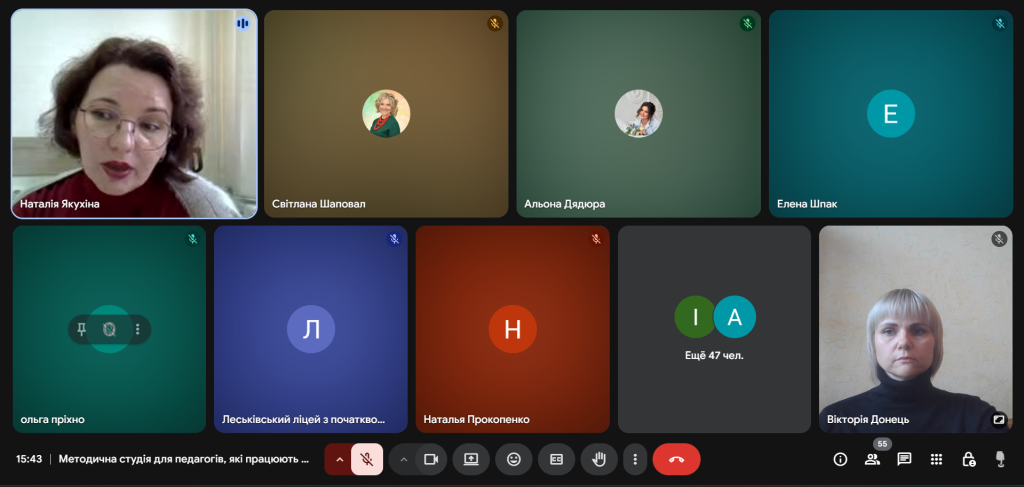Viewport: 1024px width, 487px height.
Task: Toggle closed captions
Action: (x=556, y=459)
